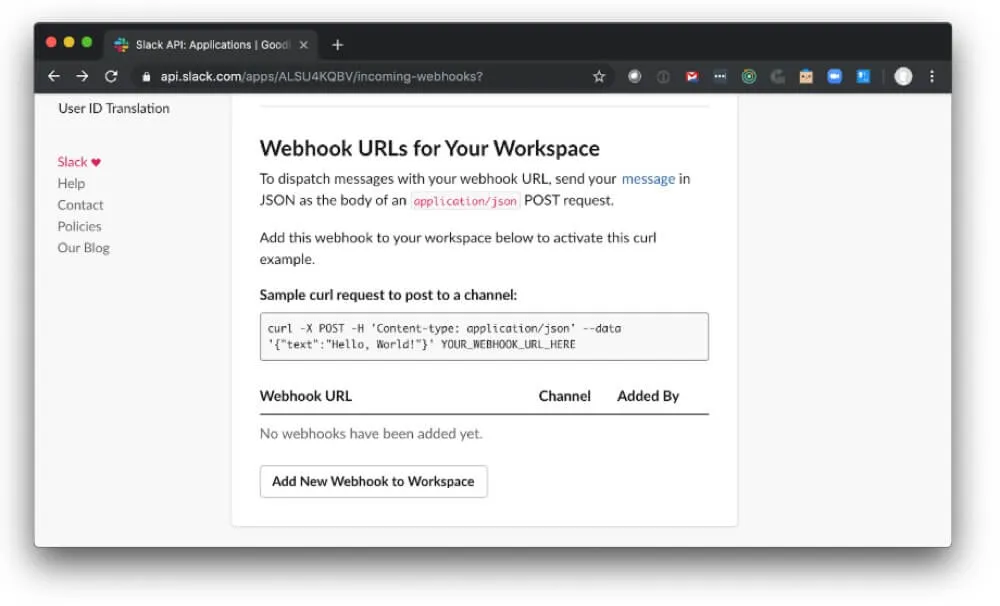Click the site security lock icon
Viewport: 1000px width, 606px height.
coord(146,75)
